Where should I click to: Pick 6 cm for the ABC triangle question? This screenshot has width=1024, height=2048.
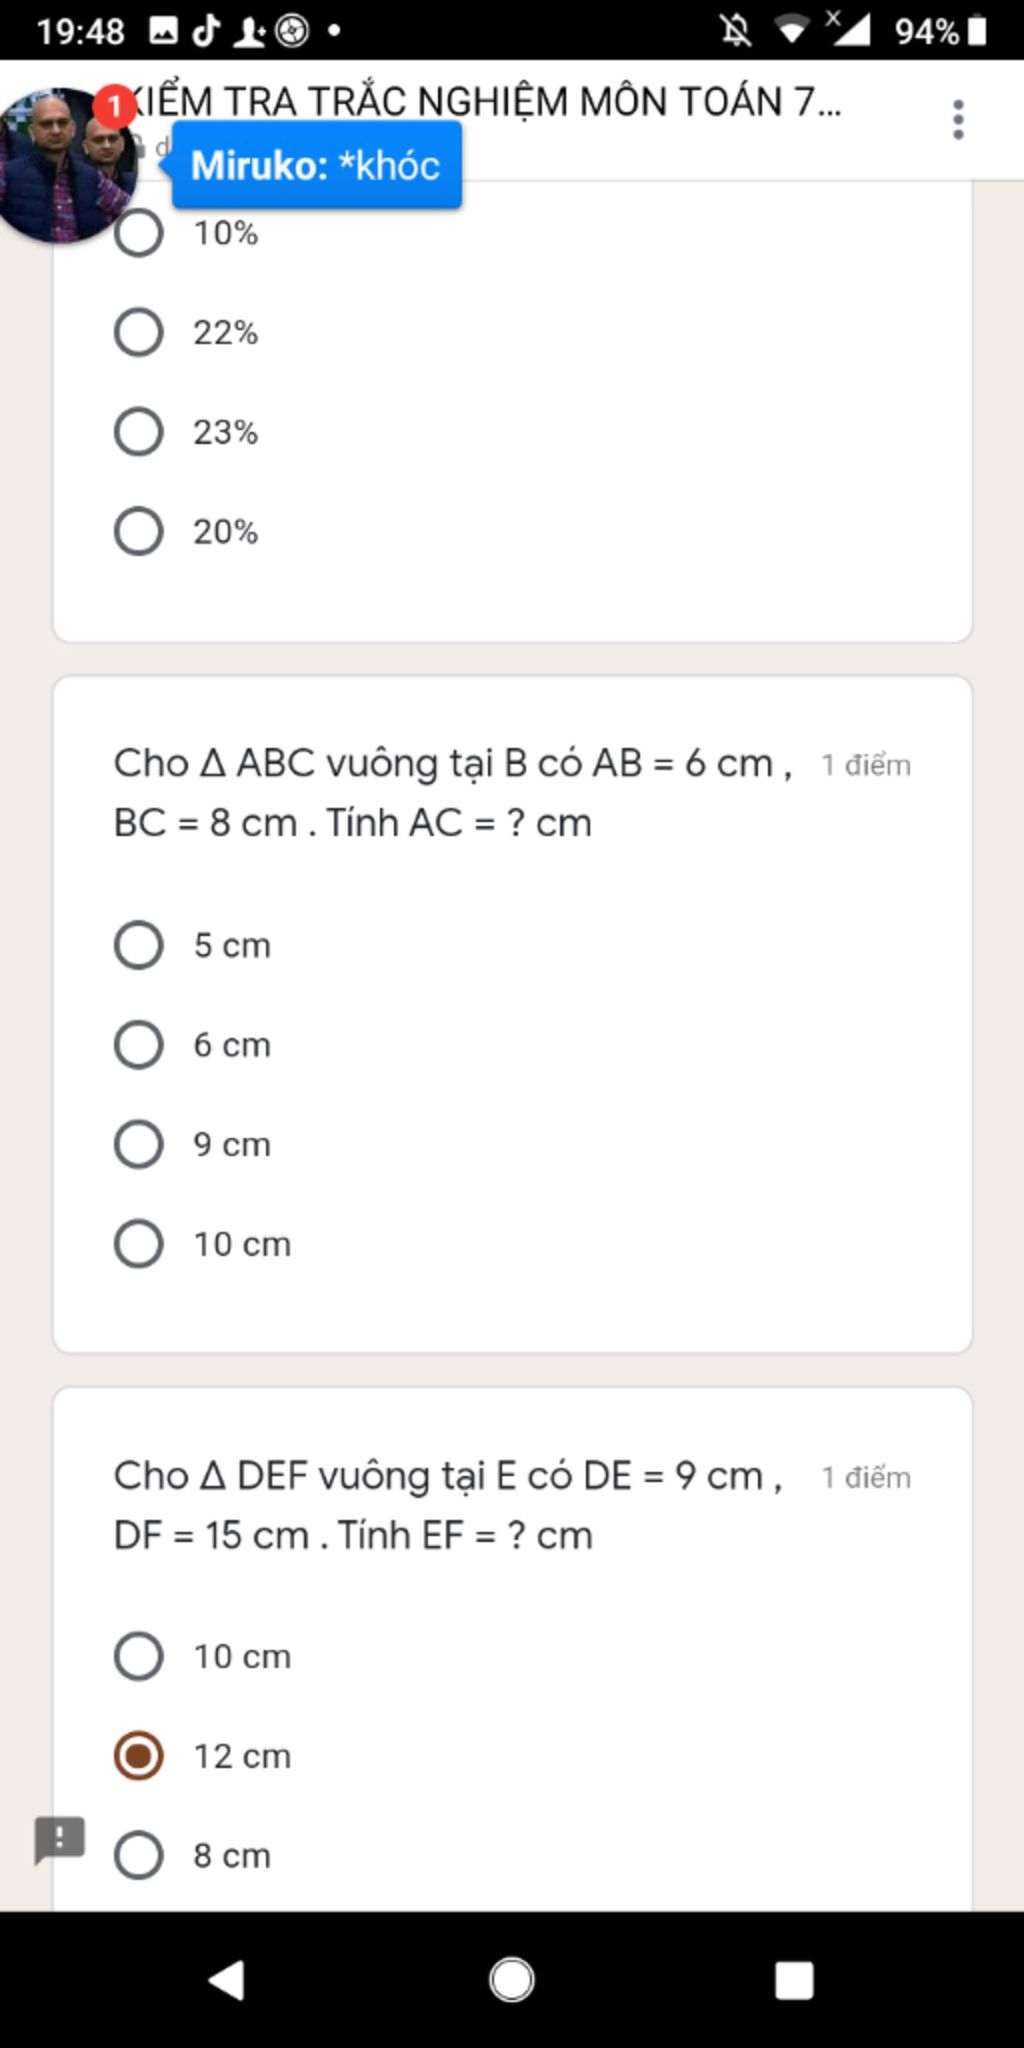pyautogui.click(x=193, y=1045)
